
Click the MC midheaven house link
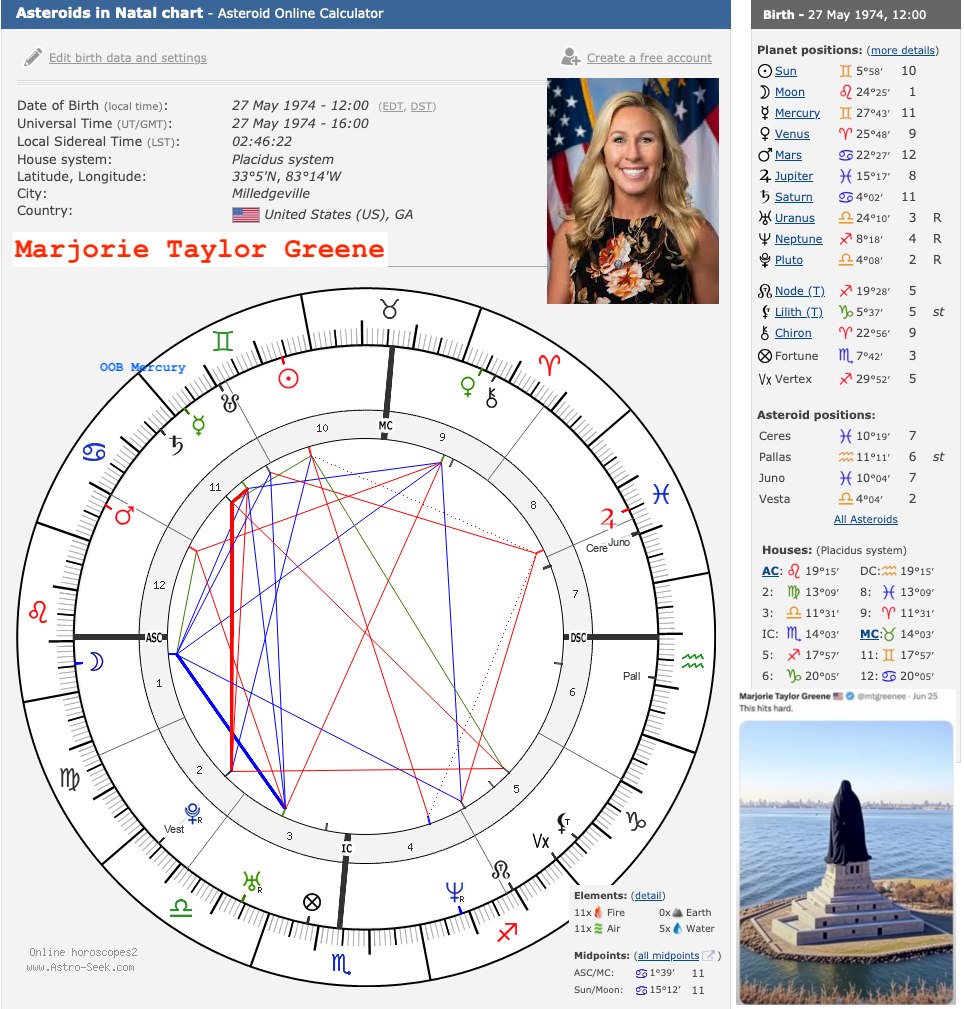tap(869, 634)
